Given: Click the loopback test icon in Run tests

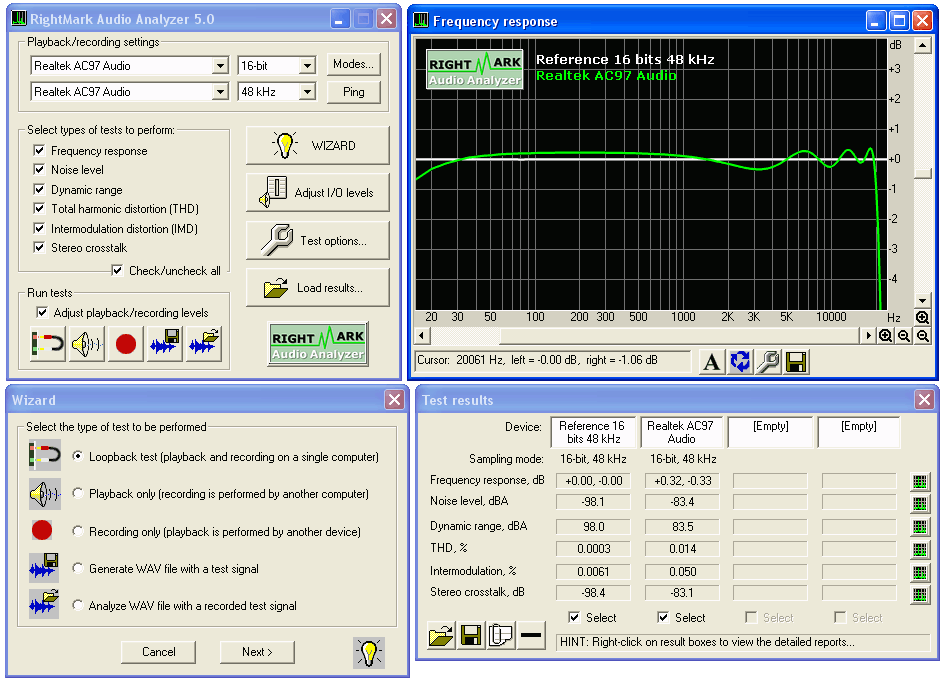Looking at the screenshot, I should (47, 344).
